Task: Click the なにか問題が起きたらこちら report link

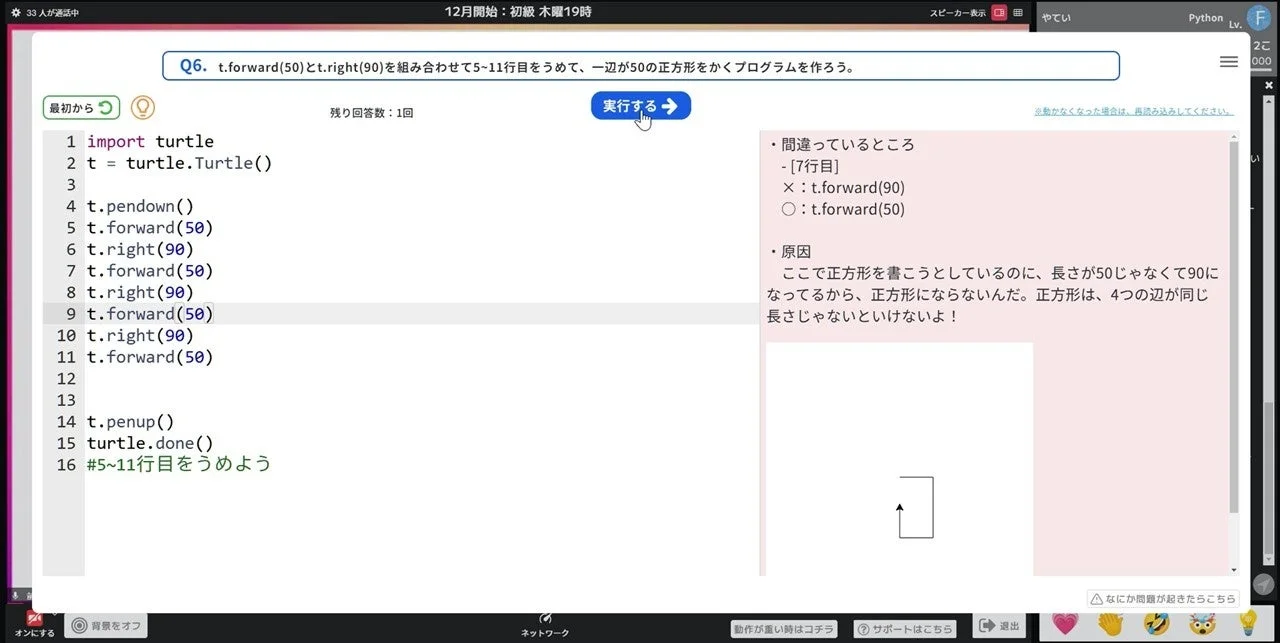Action: click(x=1162, y=598)
